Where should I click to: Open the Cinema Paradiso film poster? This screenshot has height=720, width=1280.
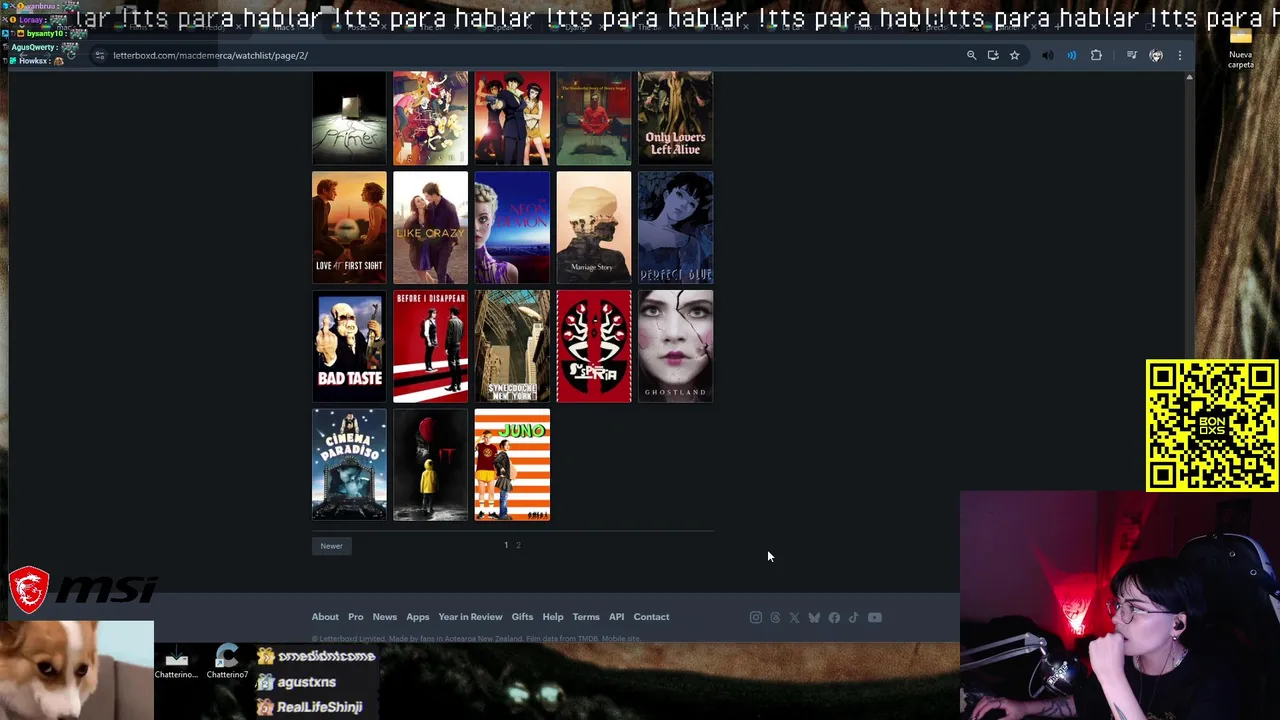pyautogui.click(x=349, y=464)
